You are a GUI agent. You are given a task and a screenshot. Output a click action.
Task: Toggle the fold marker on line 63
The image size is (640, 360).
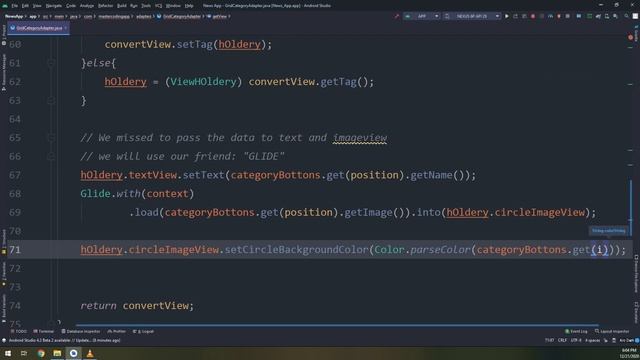[x=51, y=100]
